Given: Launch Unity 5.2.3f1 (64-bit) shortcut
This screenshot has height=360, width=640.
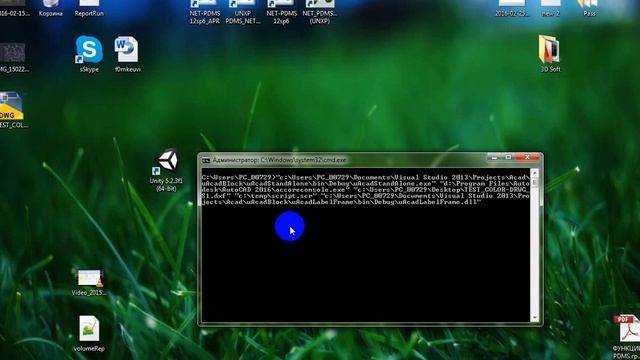Looking at the screenshot, I should point(166,170).
